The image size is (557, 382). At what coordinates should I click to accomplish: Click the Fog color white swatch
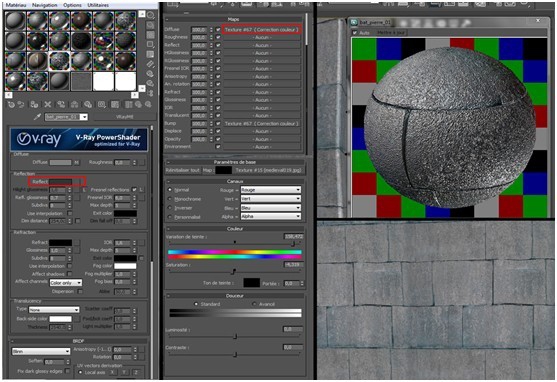125,266
